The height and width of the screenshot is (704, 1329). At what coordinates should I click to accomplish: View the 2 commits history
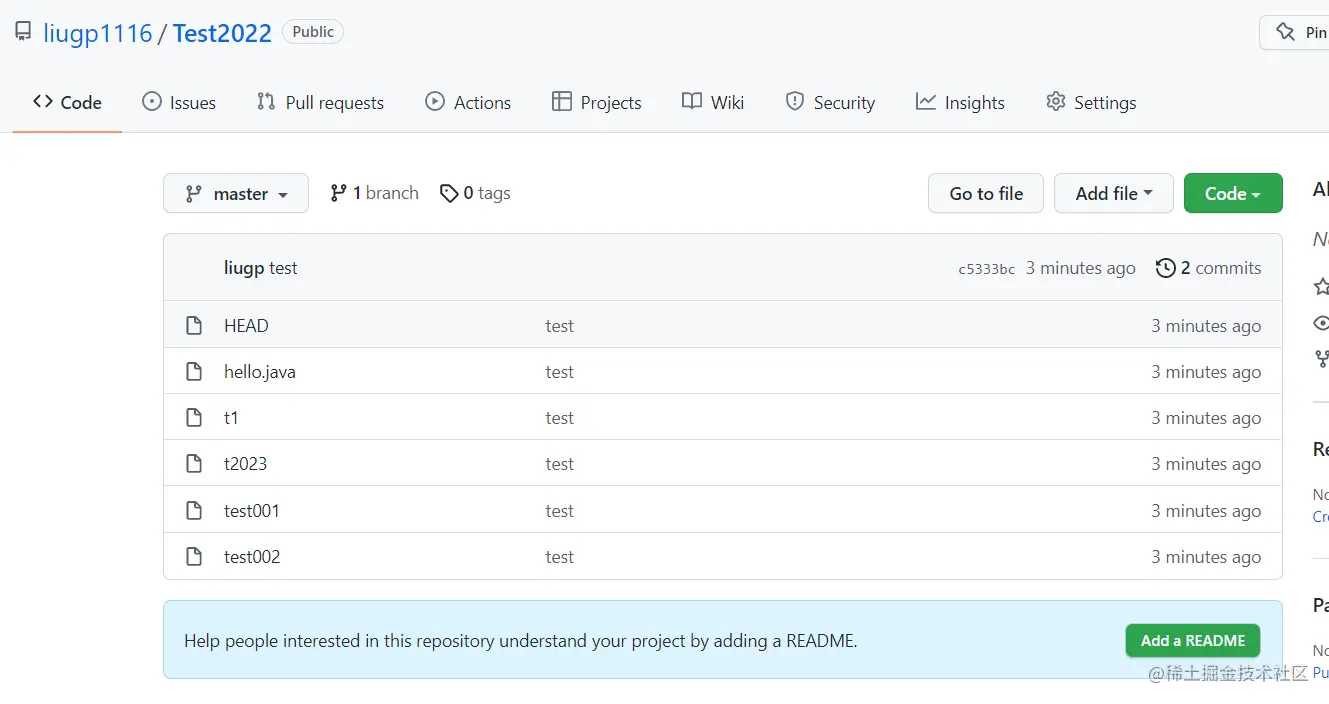pos(1209,268)
